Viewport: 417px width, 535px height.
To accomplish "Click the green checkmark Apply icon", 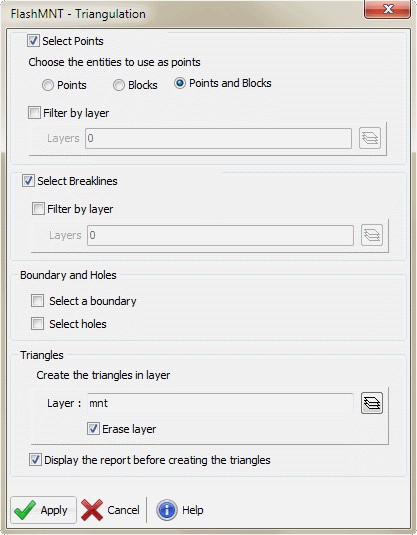I will [25, 510].
